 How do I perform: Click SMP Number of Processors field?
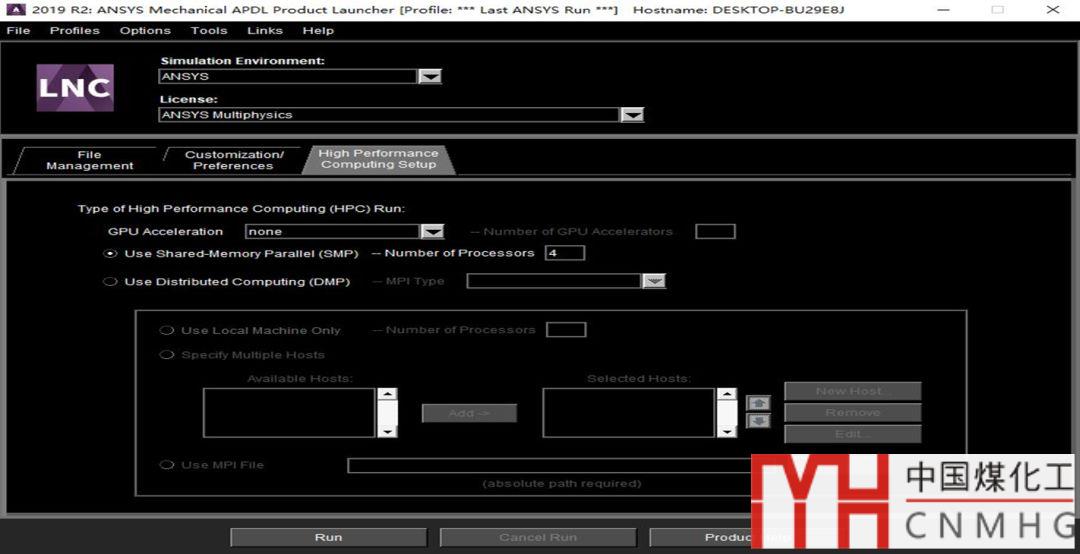(565, 253)
